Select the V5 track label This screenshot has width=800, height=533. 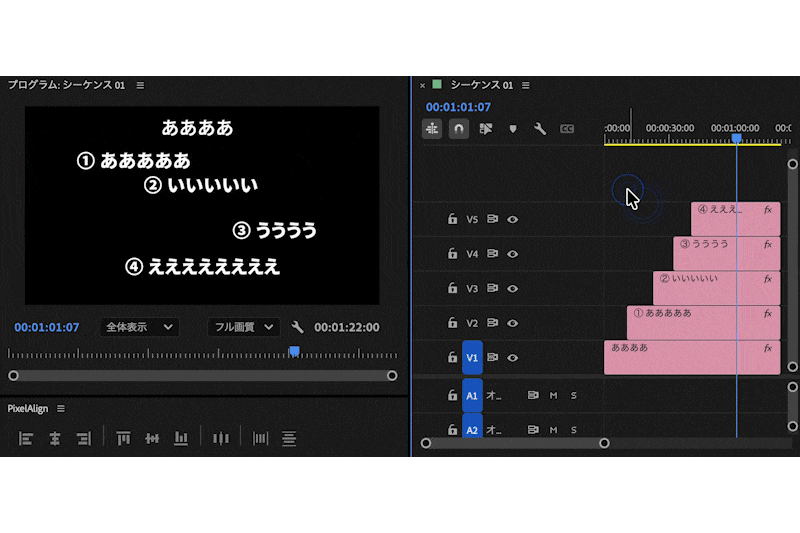coord(472,219)
